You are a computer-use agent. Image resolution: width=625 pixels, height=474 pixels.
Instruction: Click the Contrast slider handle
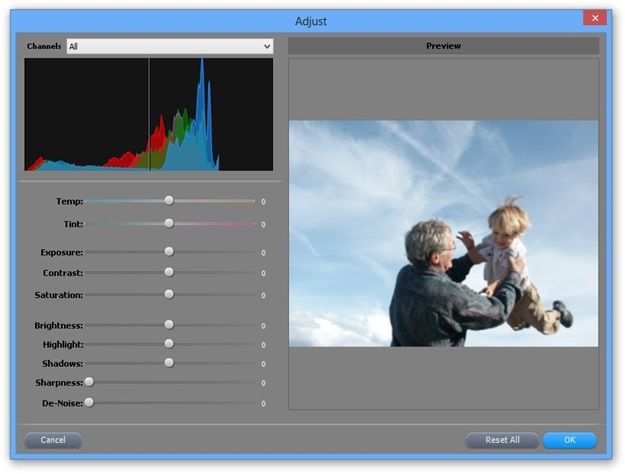[169, 272]
